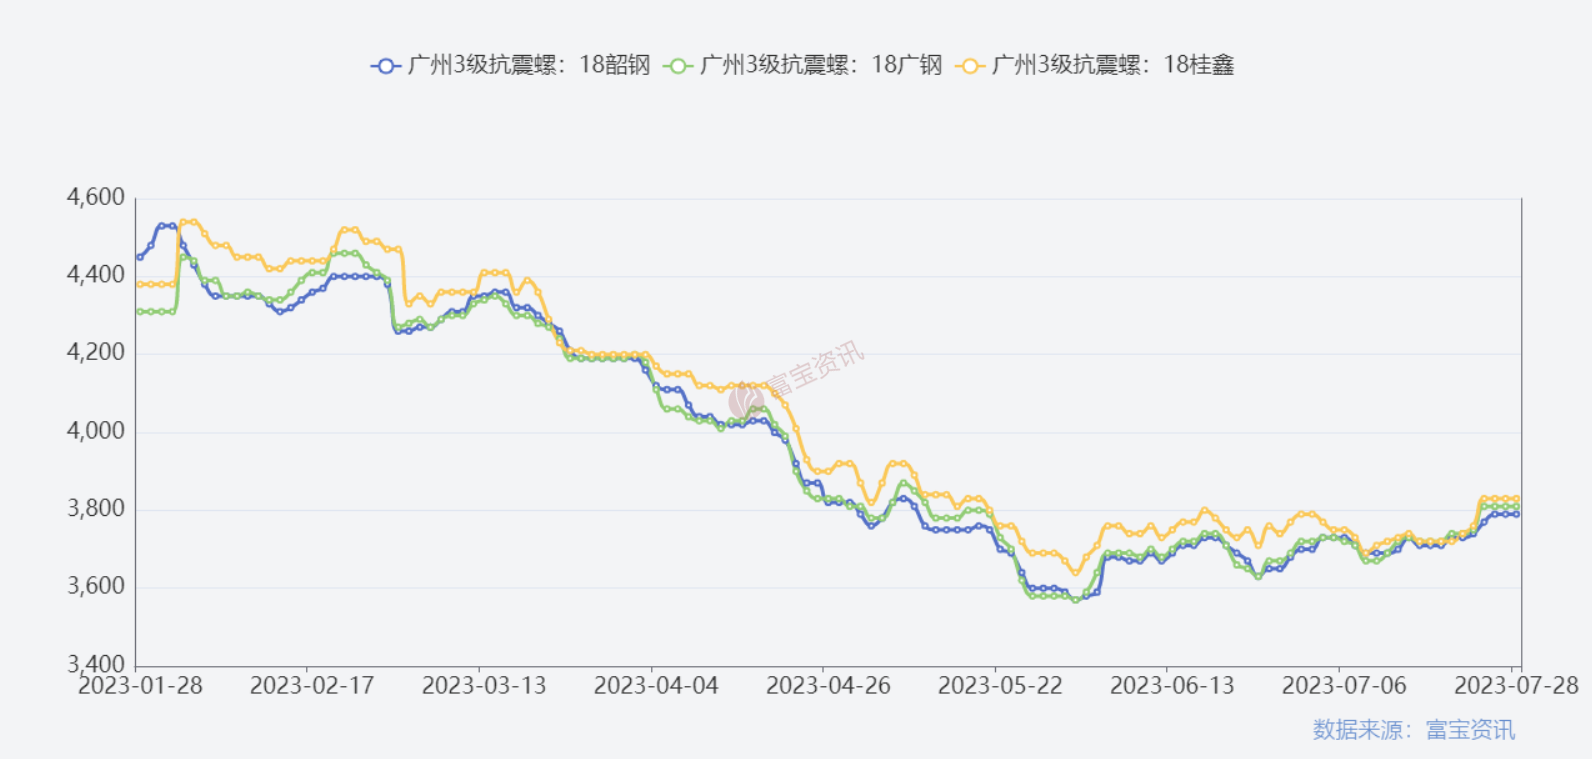Click the last yellow data point at right edge

point(1516,499)
